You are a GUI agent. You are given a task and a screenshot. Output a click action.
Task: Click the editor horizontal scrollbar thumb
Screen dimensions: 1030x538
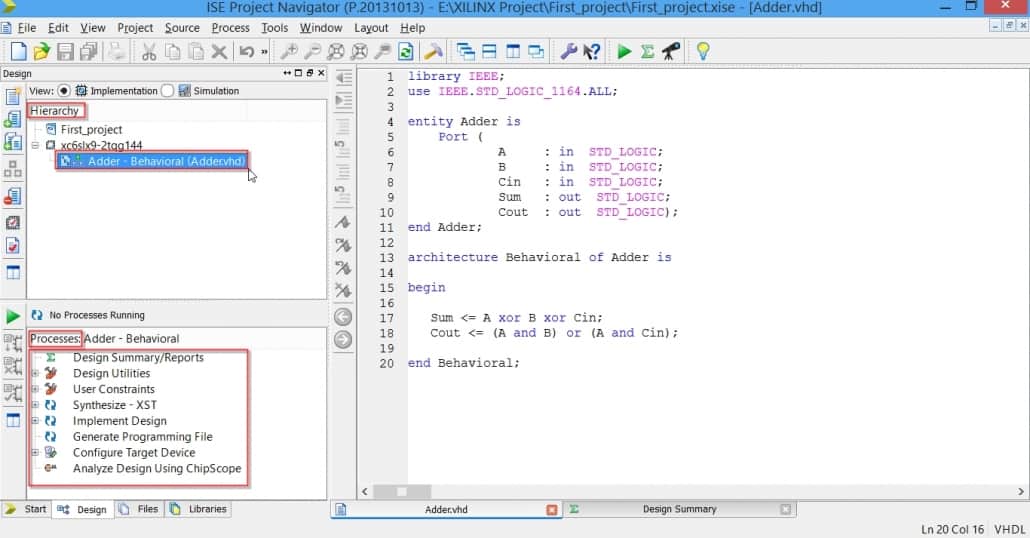[402, 491]
